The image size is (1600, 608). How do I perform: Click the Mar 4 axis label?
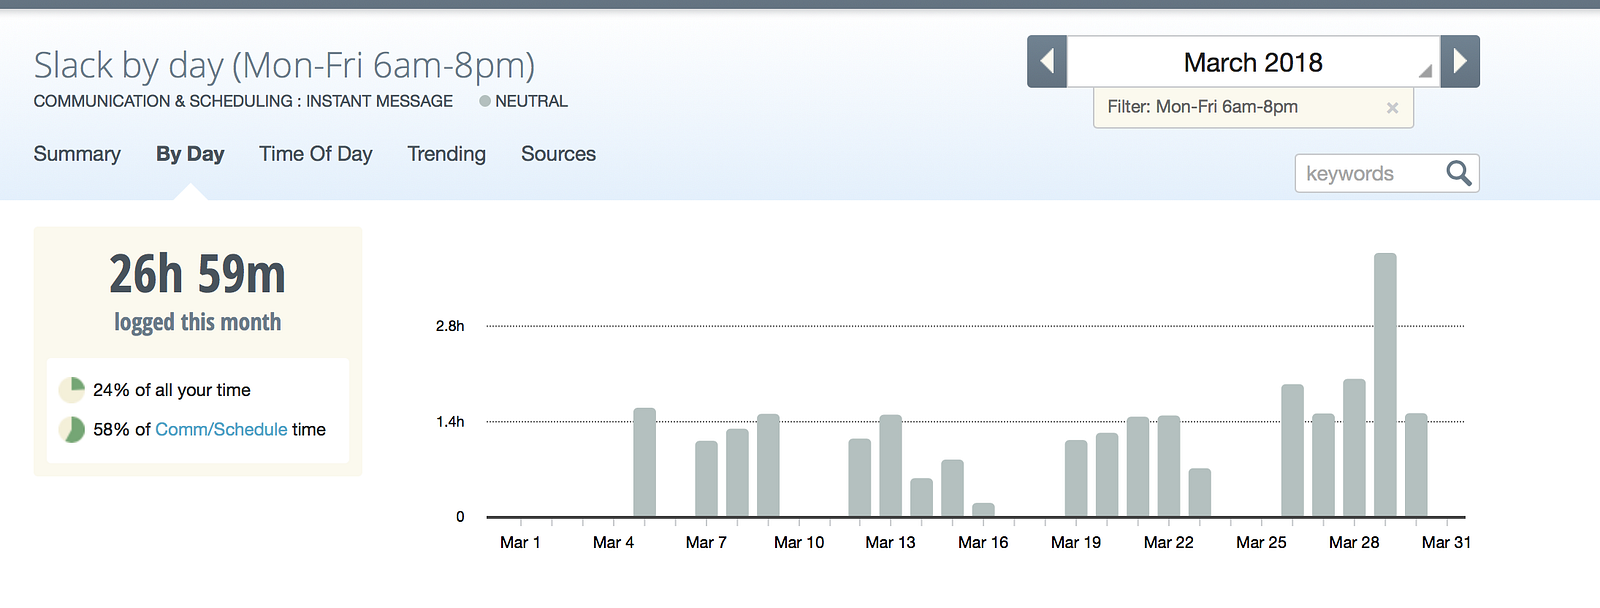click(x=613, y=542)
